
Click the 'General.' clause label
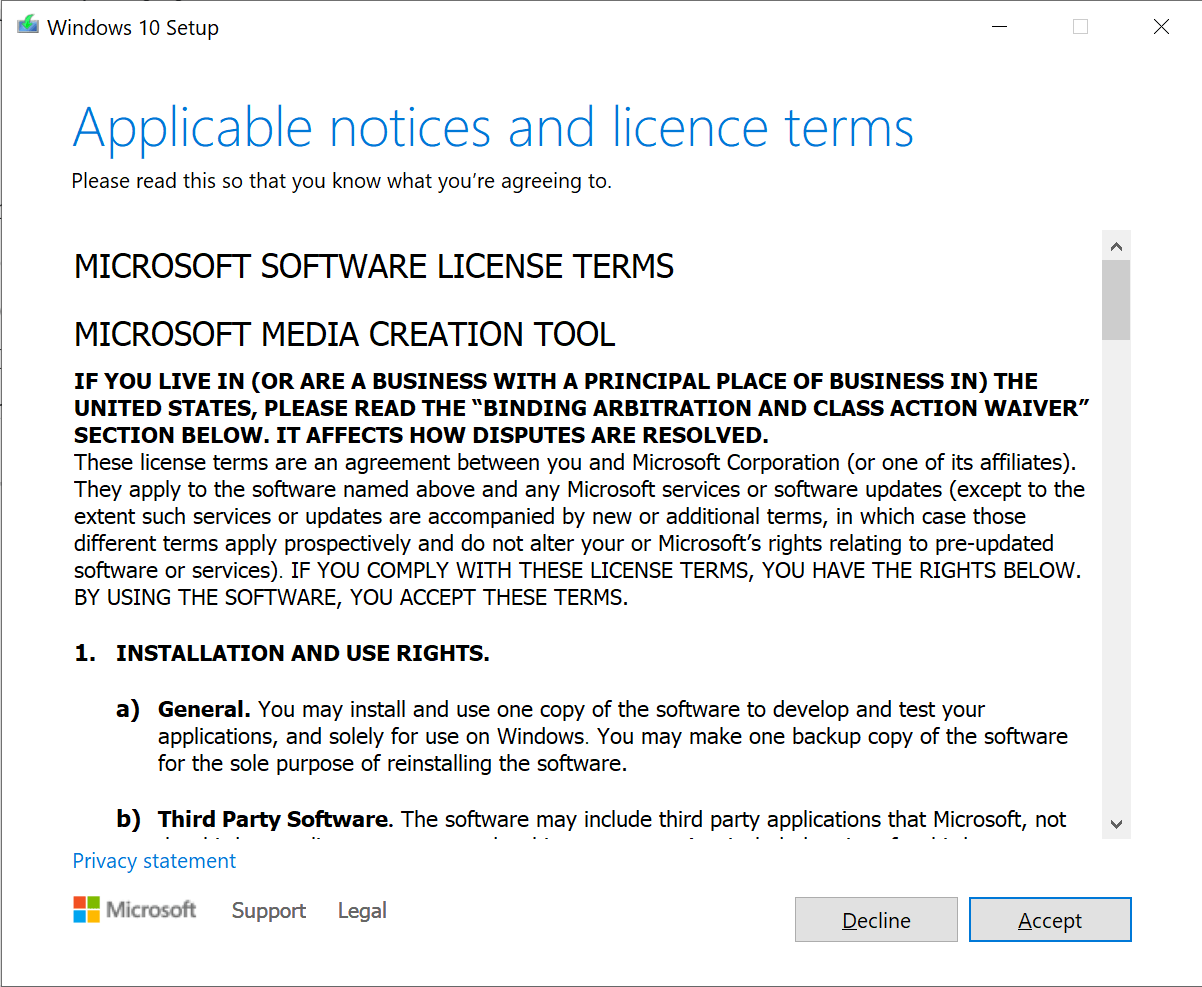click(204, 710)
